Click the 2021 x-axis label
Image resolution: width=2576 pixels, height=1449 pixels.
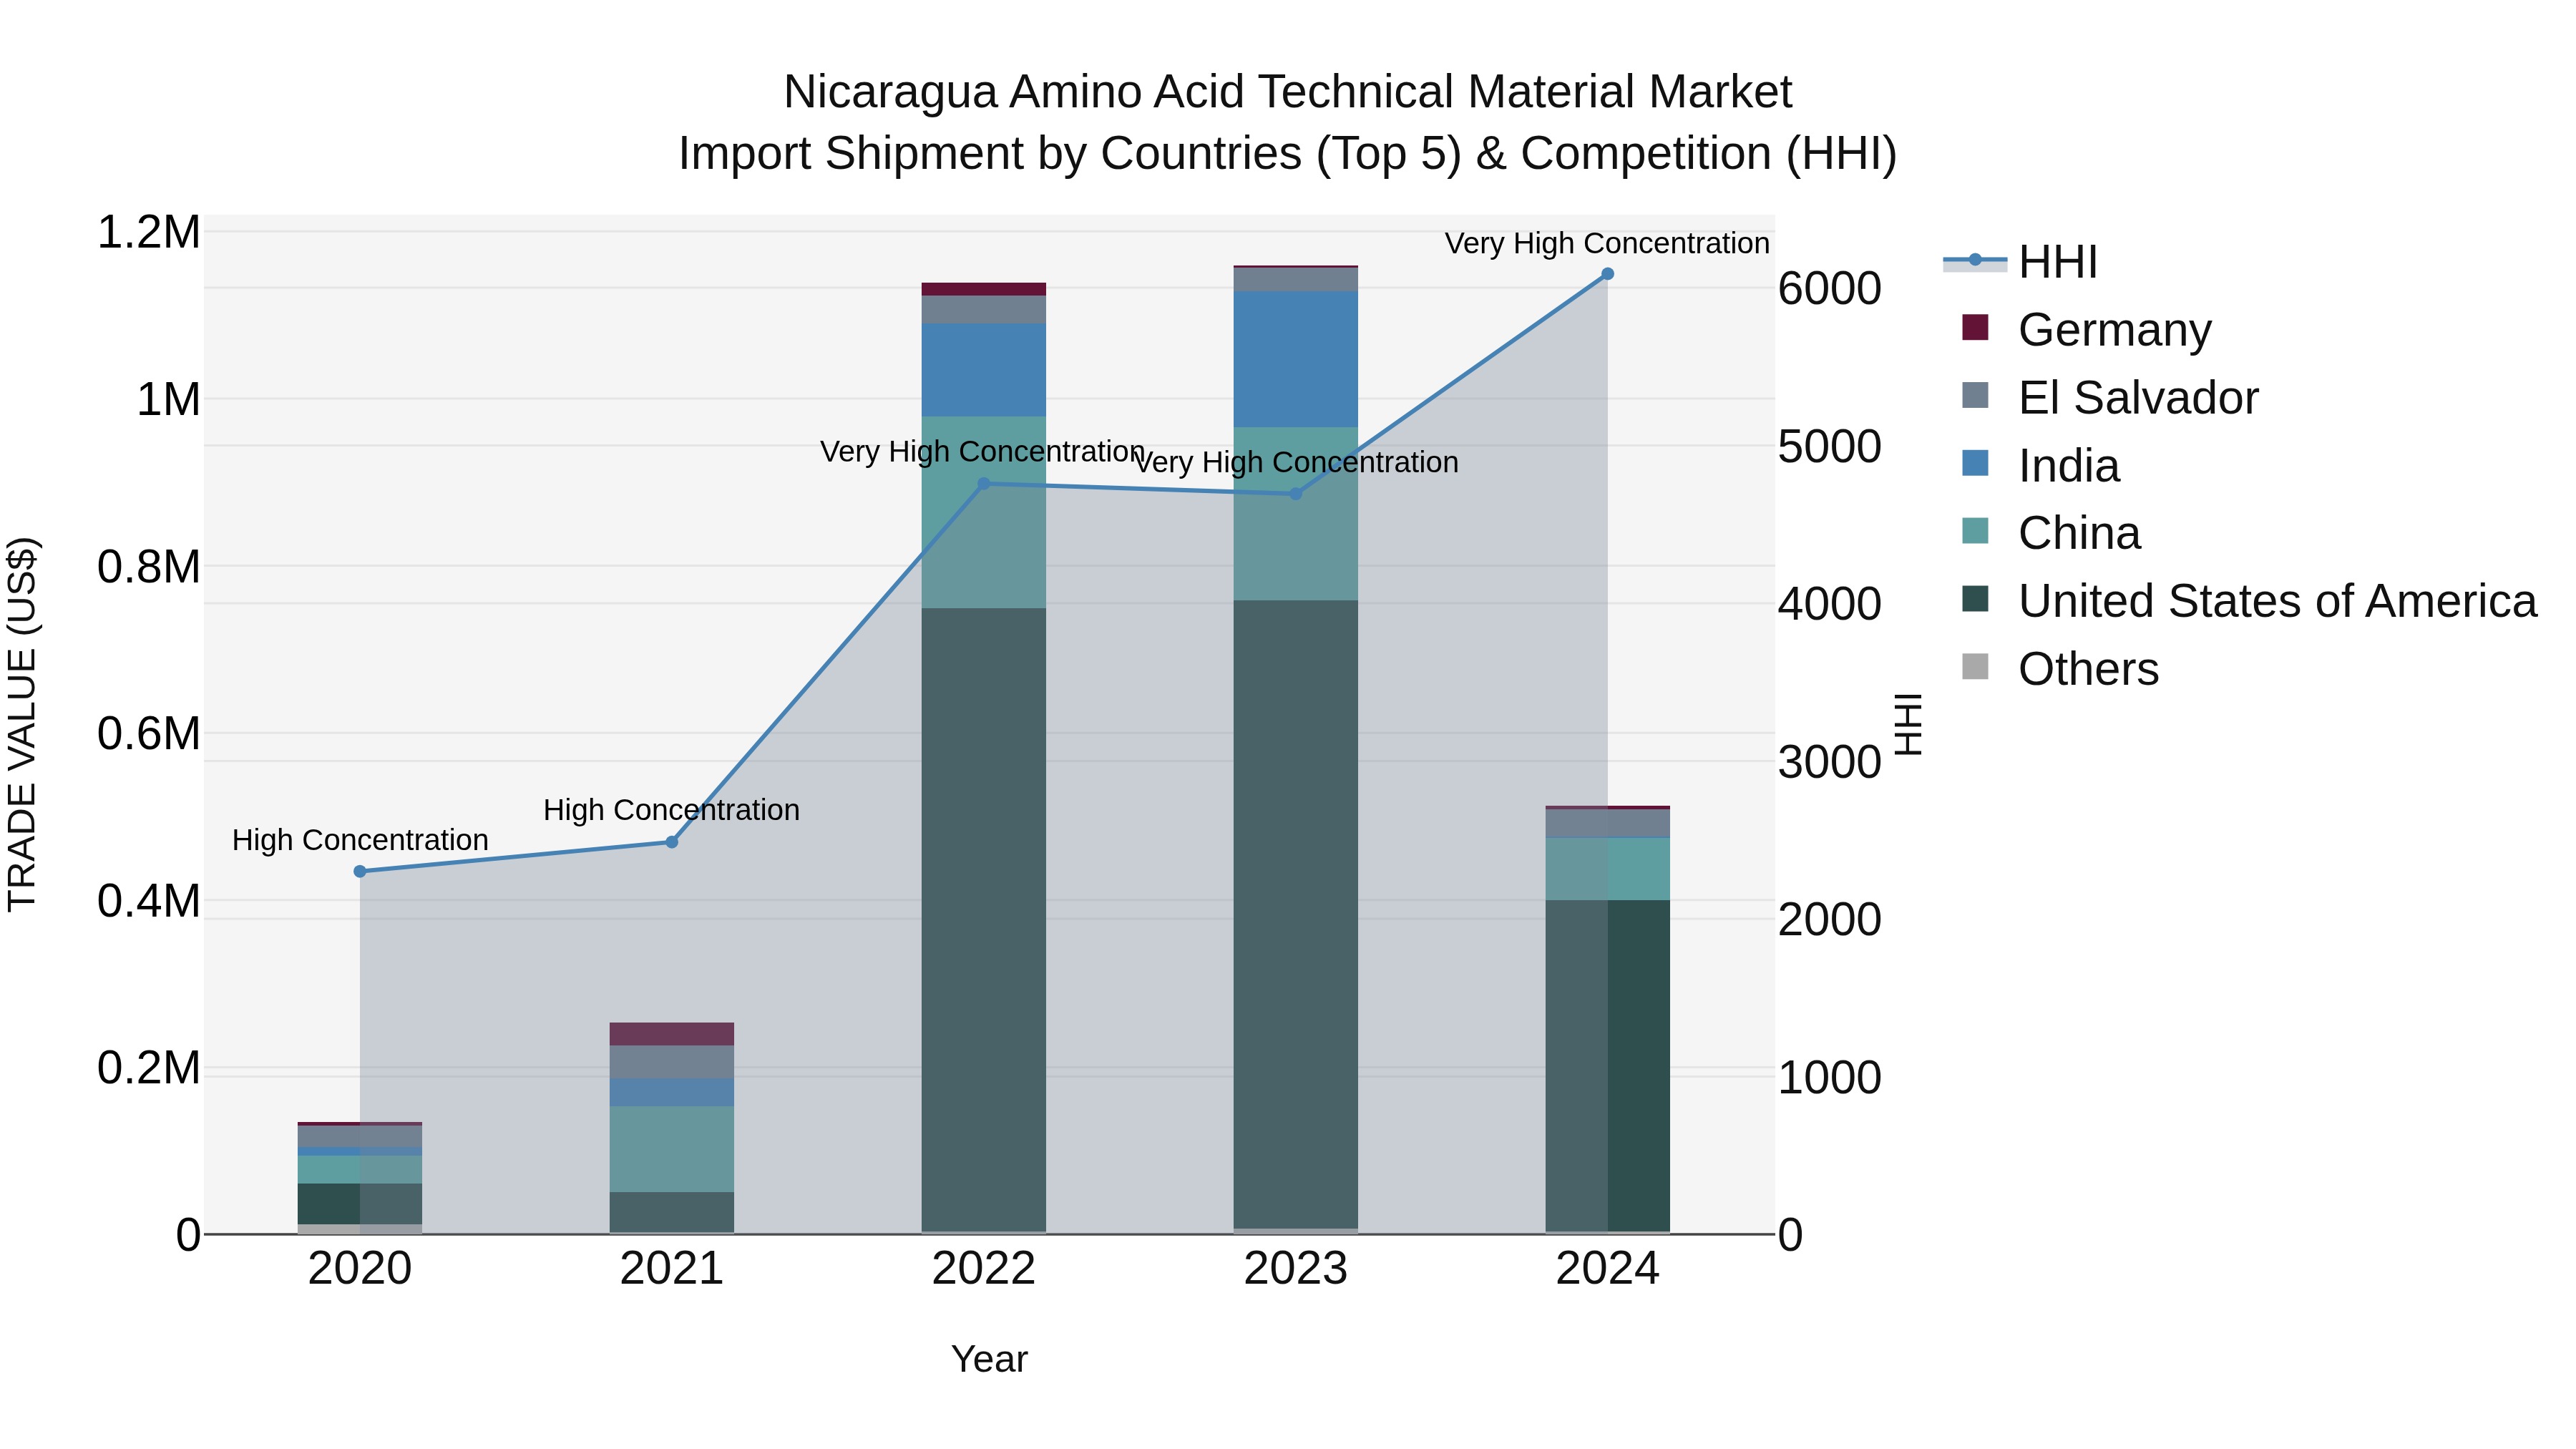[x=672, y=1269]
